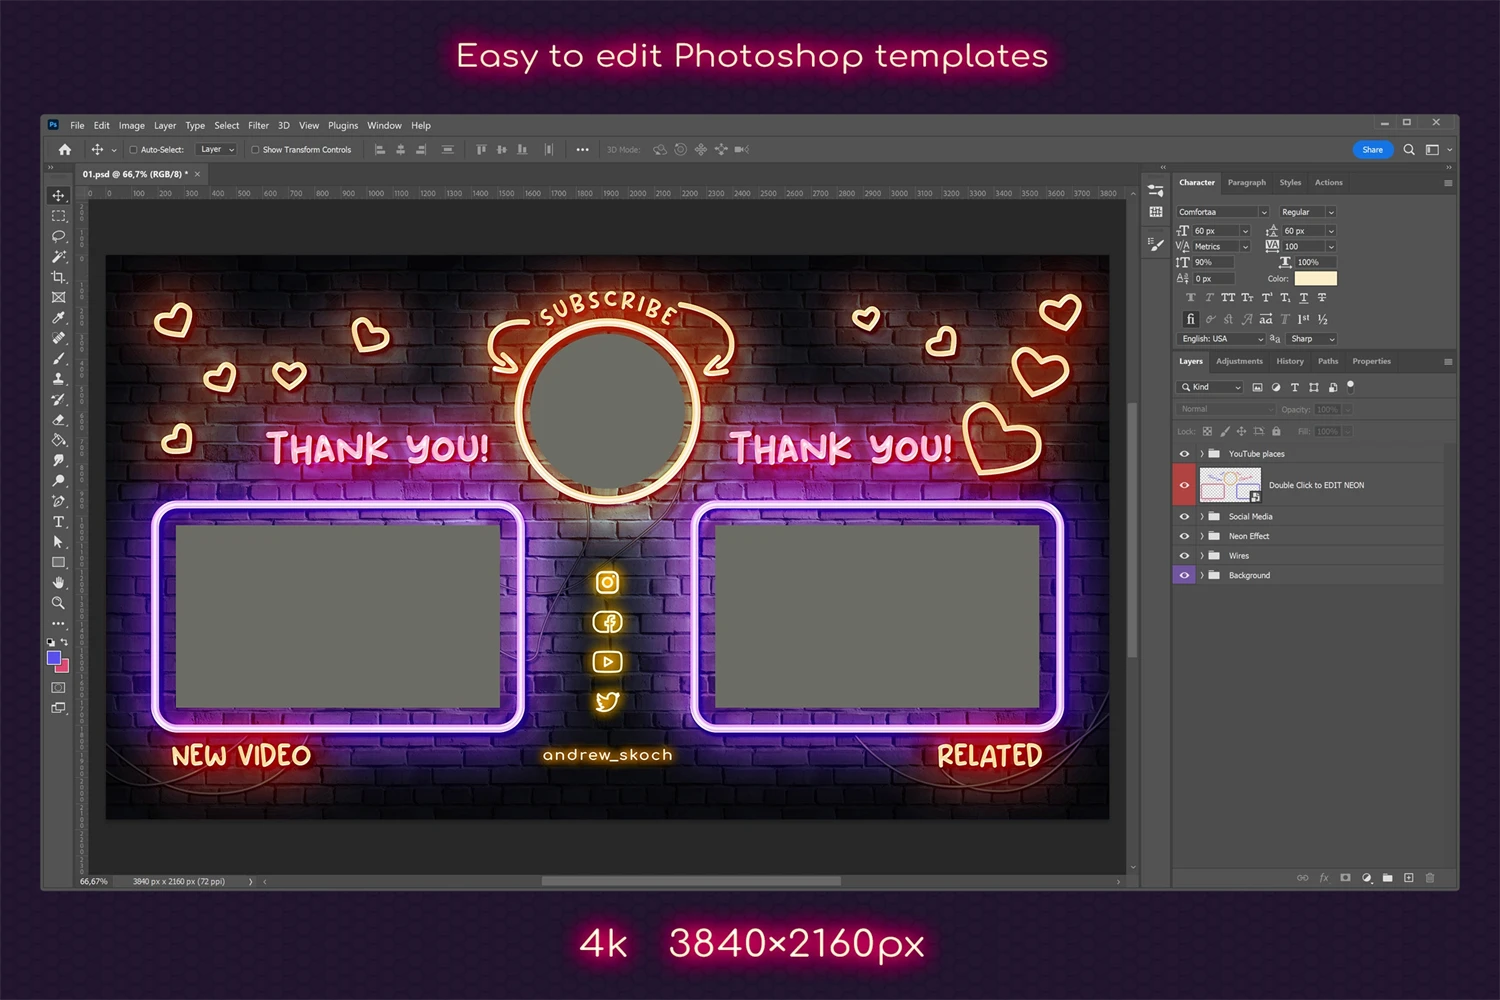
Task: Click the Home icon in options bar
Action: point(65,150)
